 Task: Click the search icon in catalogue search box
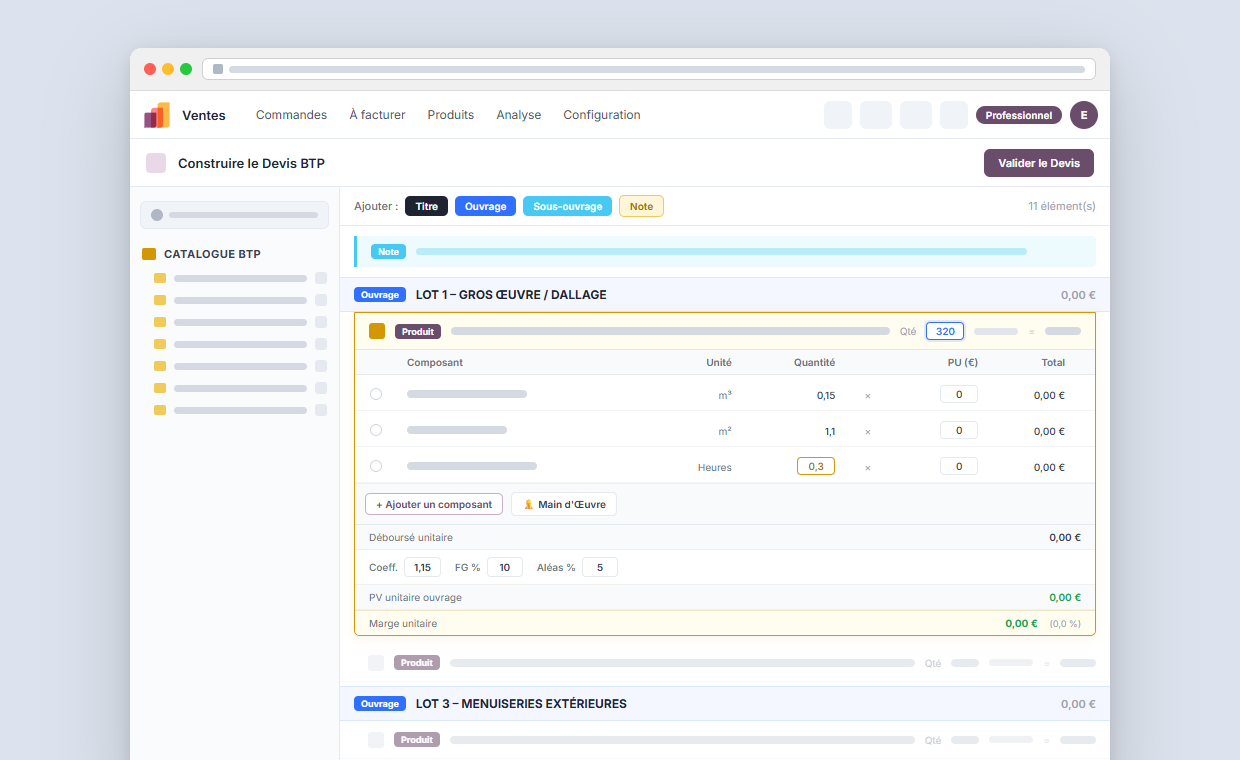(157, 215)
